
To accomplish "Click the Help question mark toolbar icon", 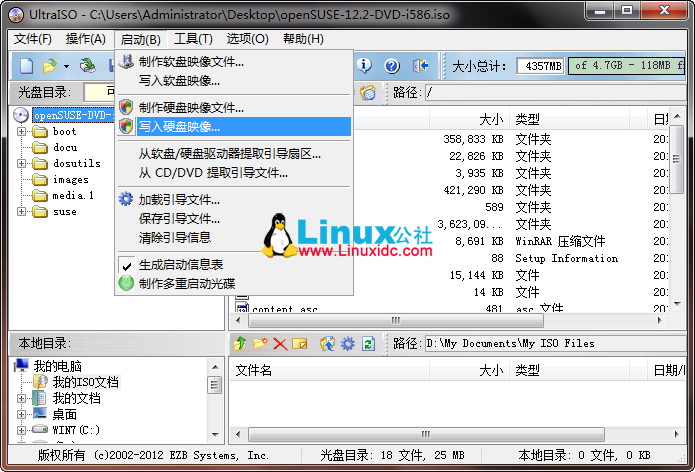I will point(392,66).
